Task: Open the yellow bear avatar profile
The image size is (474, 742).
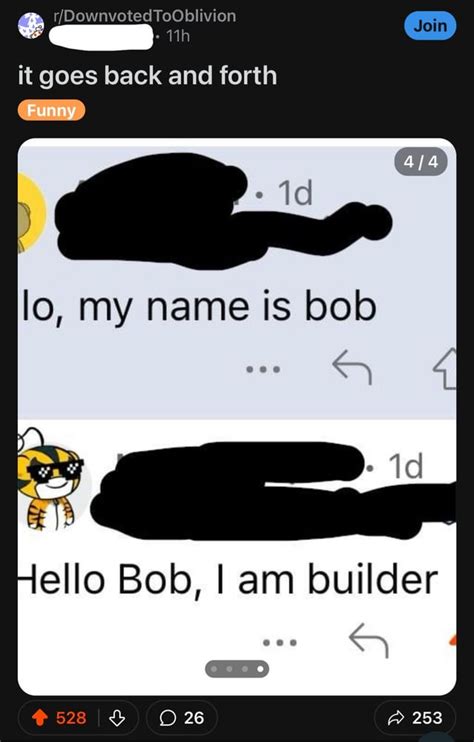Action: coord(31,212)
